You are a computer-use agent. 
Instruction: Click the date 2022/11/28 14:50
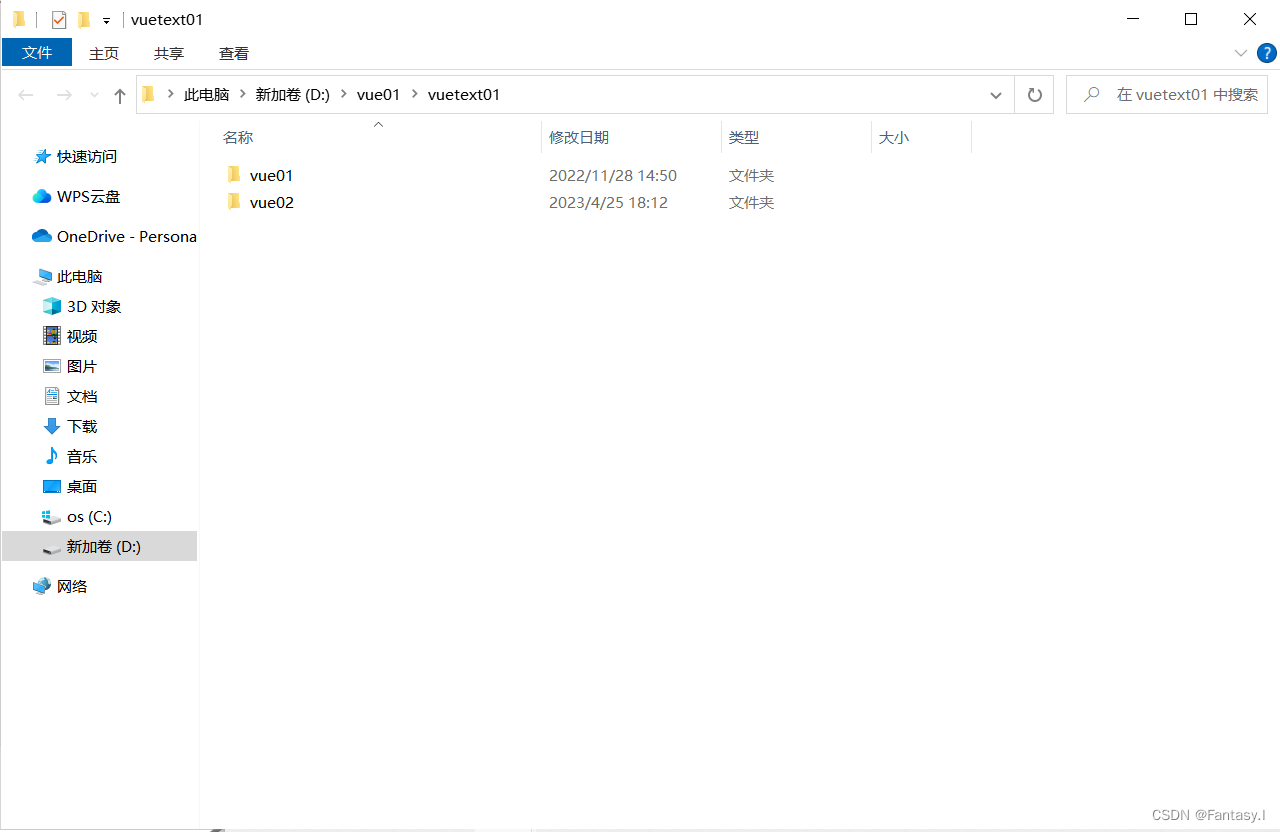click(x=613, y=176)
